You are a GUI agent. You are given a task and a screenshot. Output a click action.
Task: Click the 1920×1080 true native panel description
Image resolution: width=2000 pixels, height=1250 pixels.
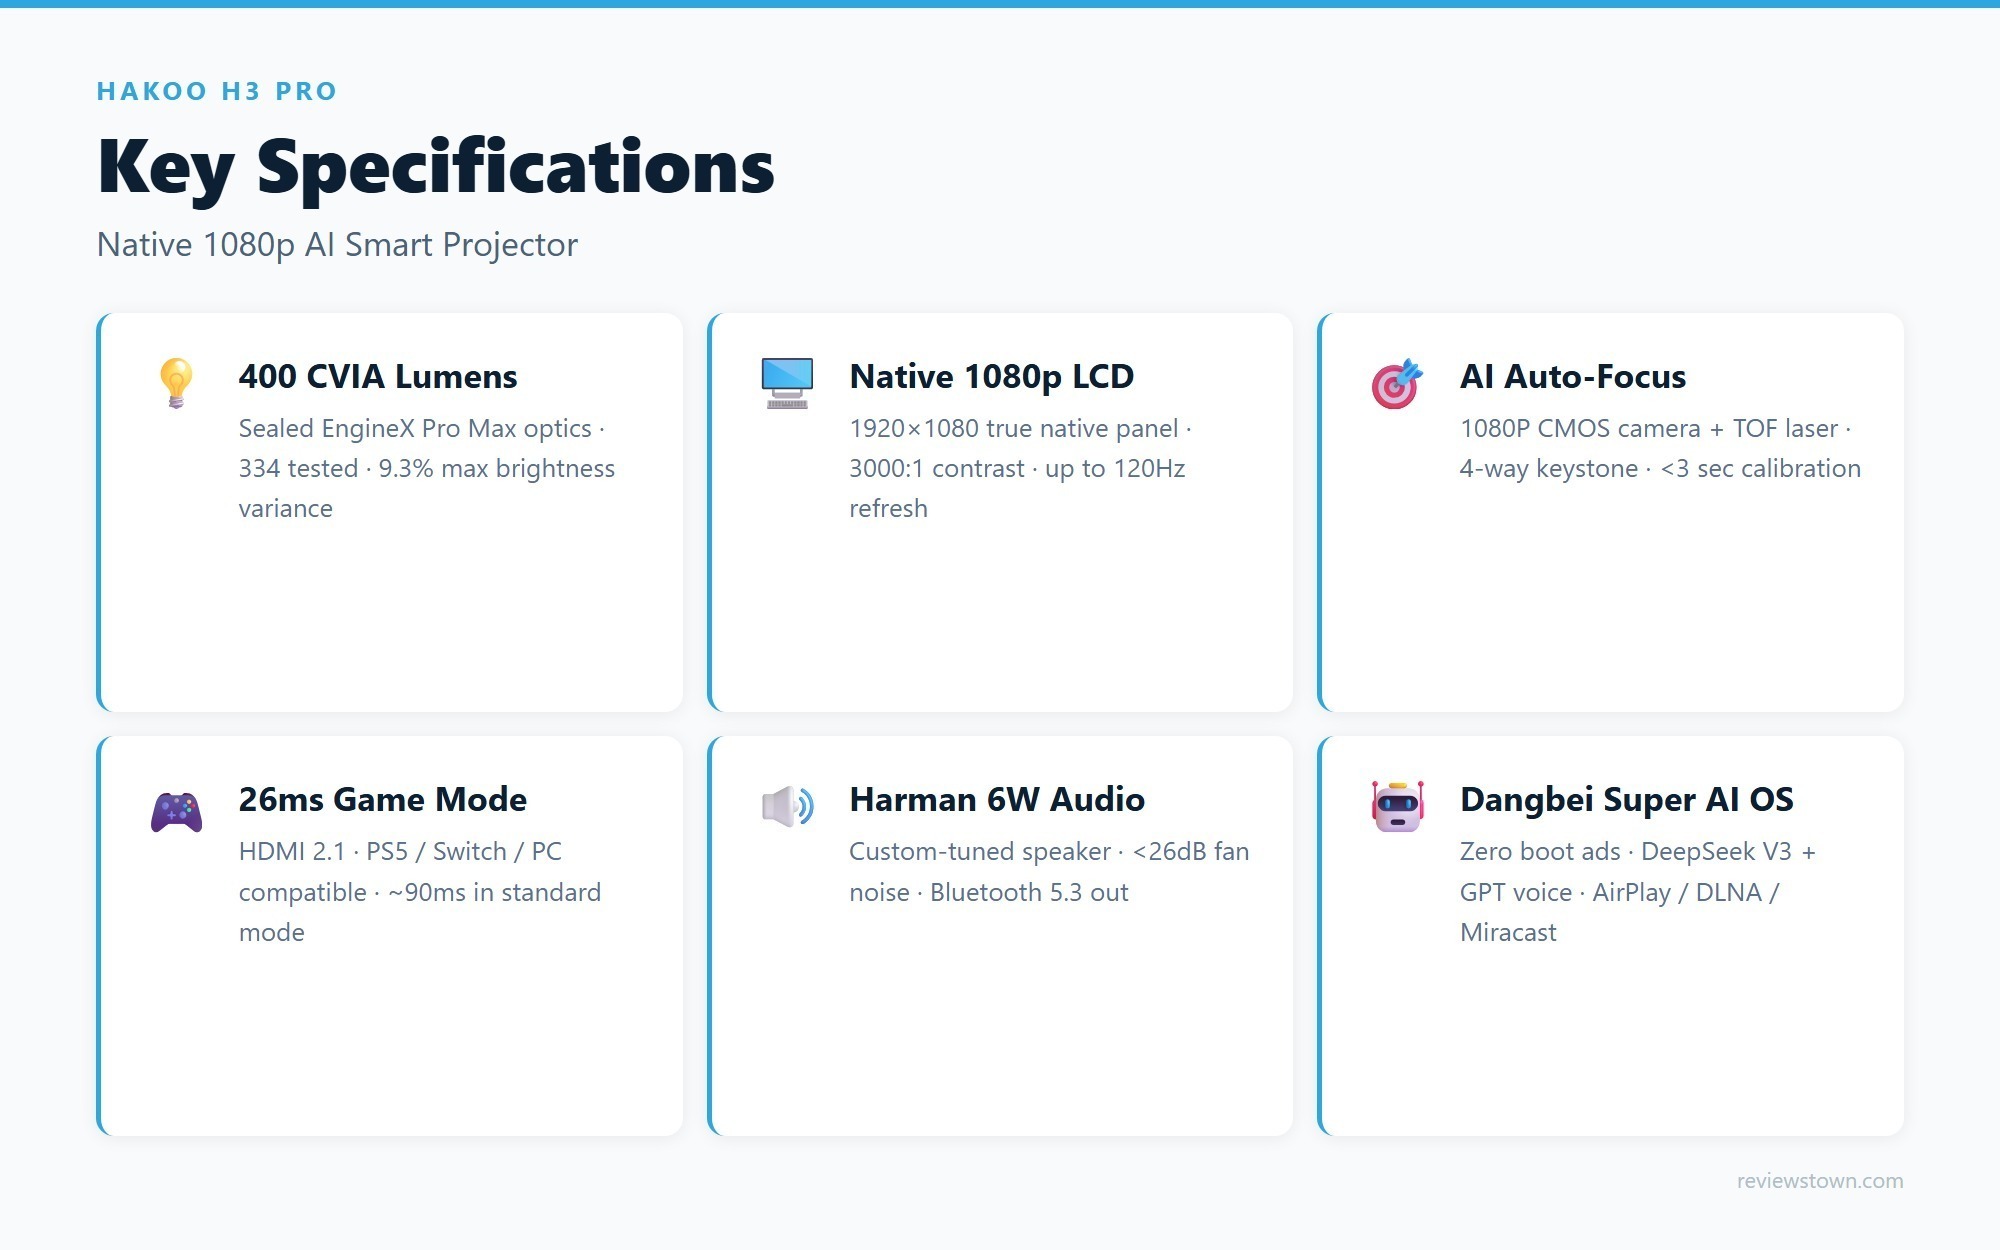[x=1020, y=468]
